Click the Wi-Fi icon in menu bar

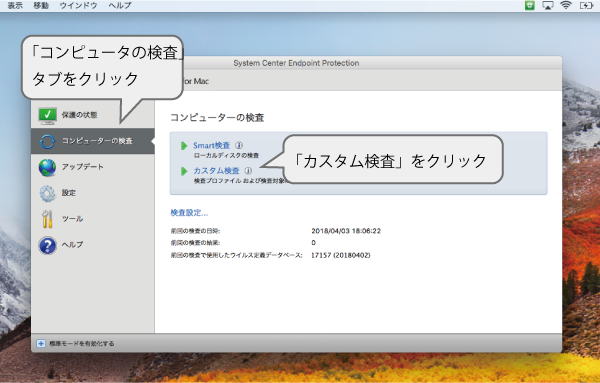[x=566, y=5]
